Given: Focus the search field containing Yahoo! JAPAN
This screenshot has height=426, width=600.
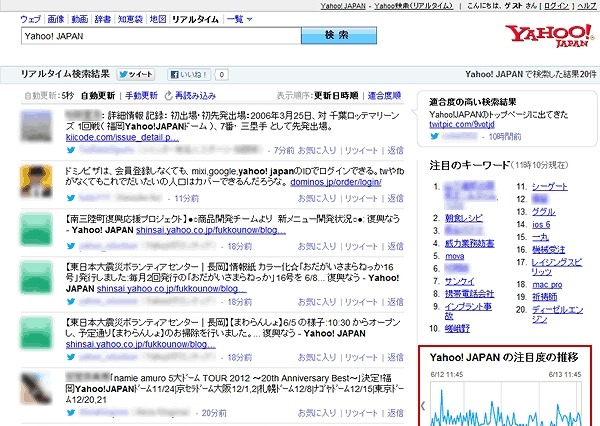Looking at the screenshot, I should (161, 36).
